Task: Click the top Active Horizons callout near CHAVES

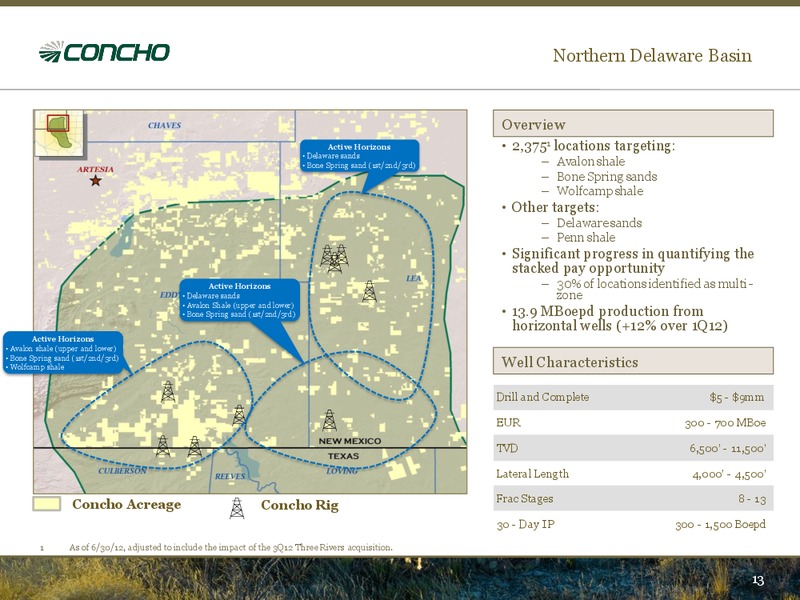Action: (x=359, y=156)
